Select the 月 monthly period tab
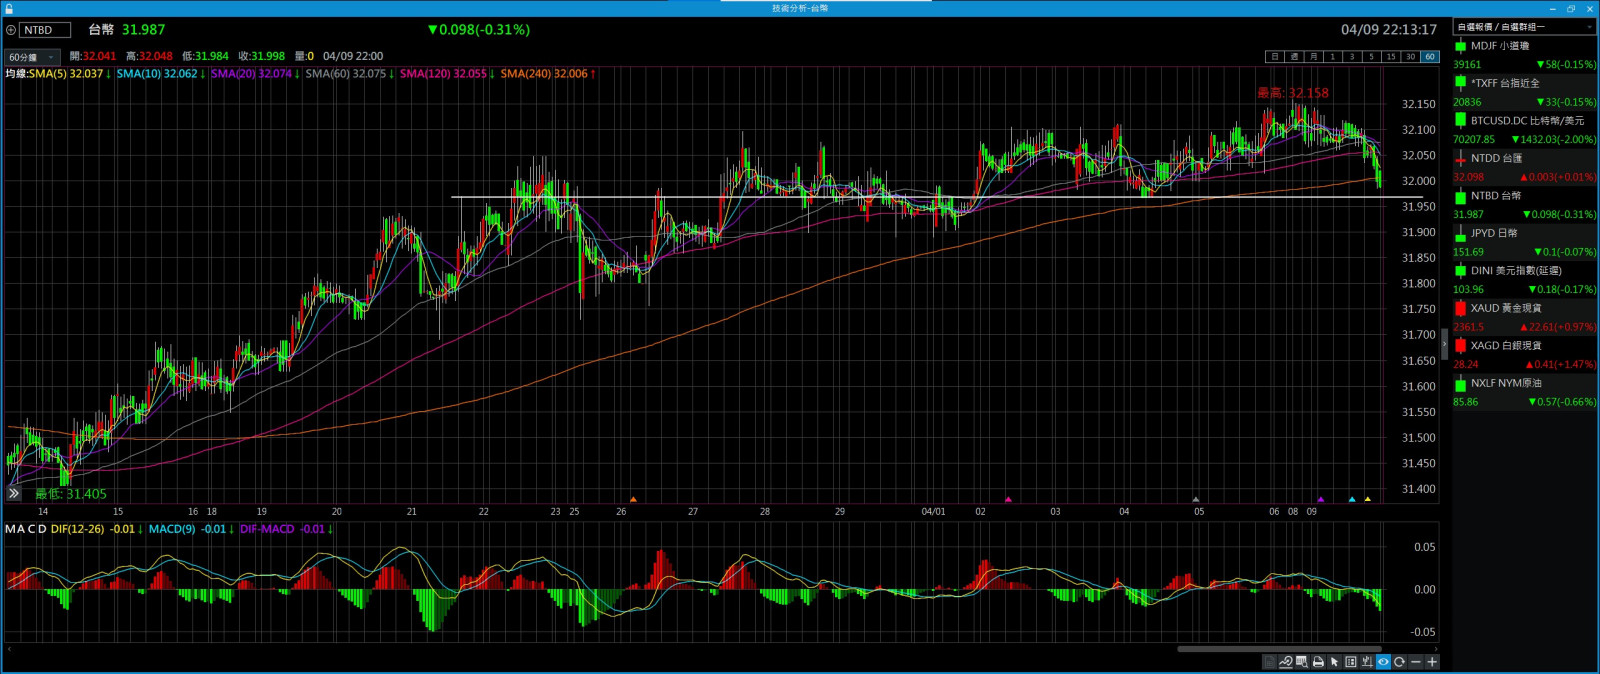Screen dimensions: 1600x674 coord(1313,57)
